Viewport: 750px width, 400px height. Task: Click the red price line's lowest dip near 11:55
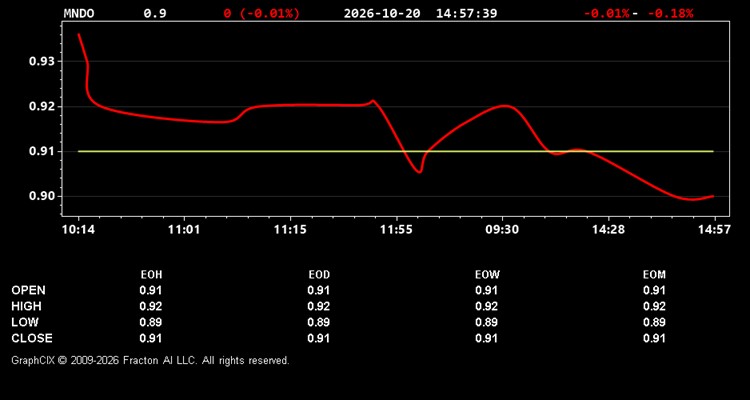[419, 172]
